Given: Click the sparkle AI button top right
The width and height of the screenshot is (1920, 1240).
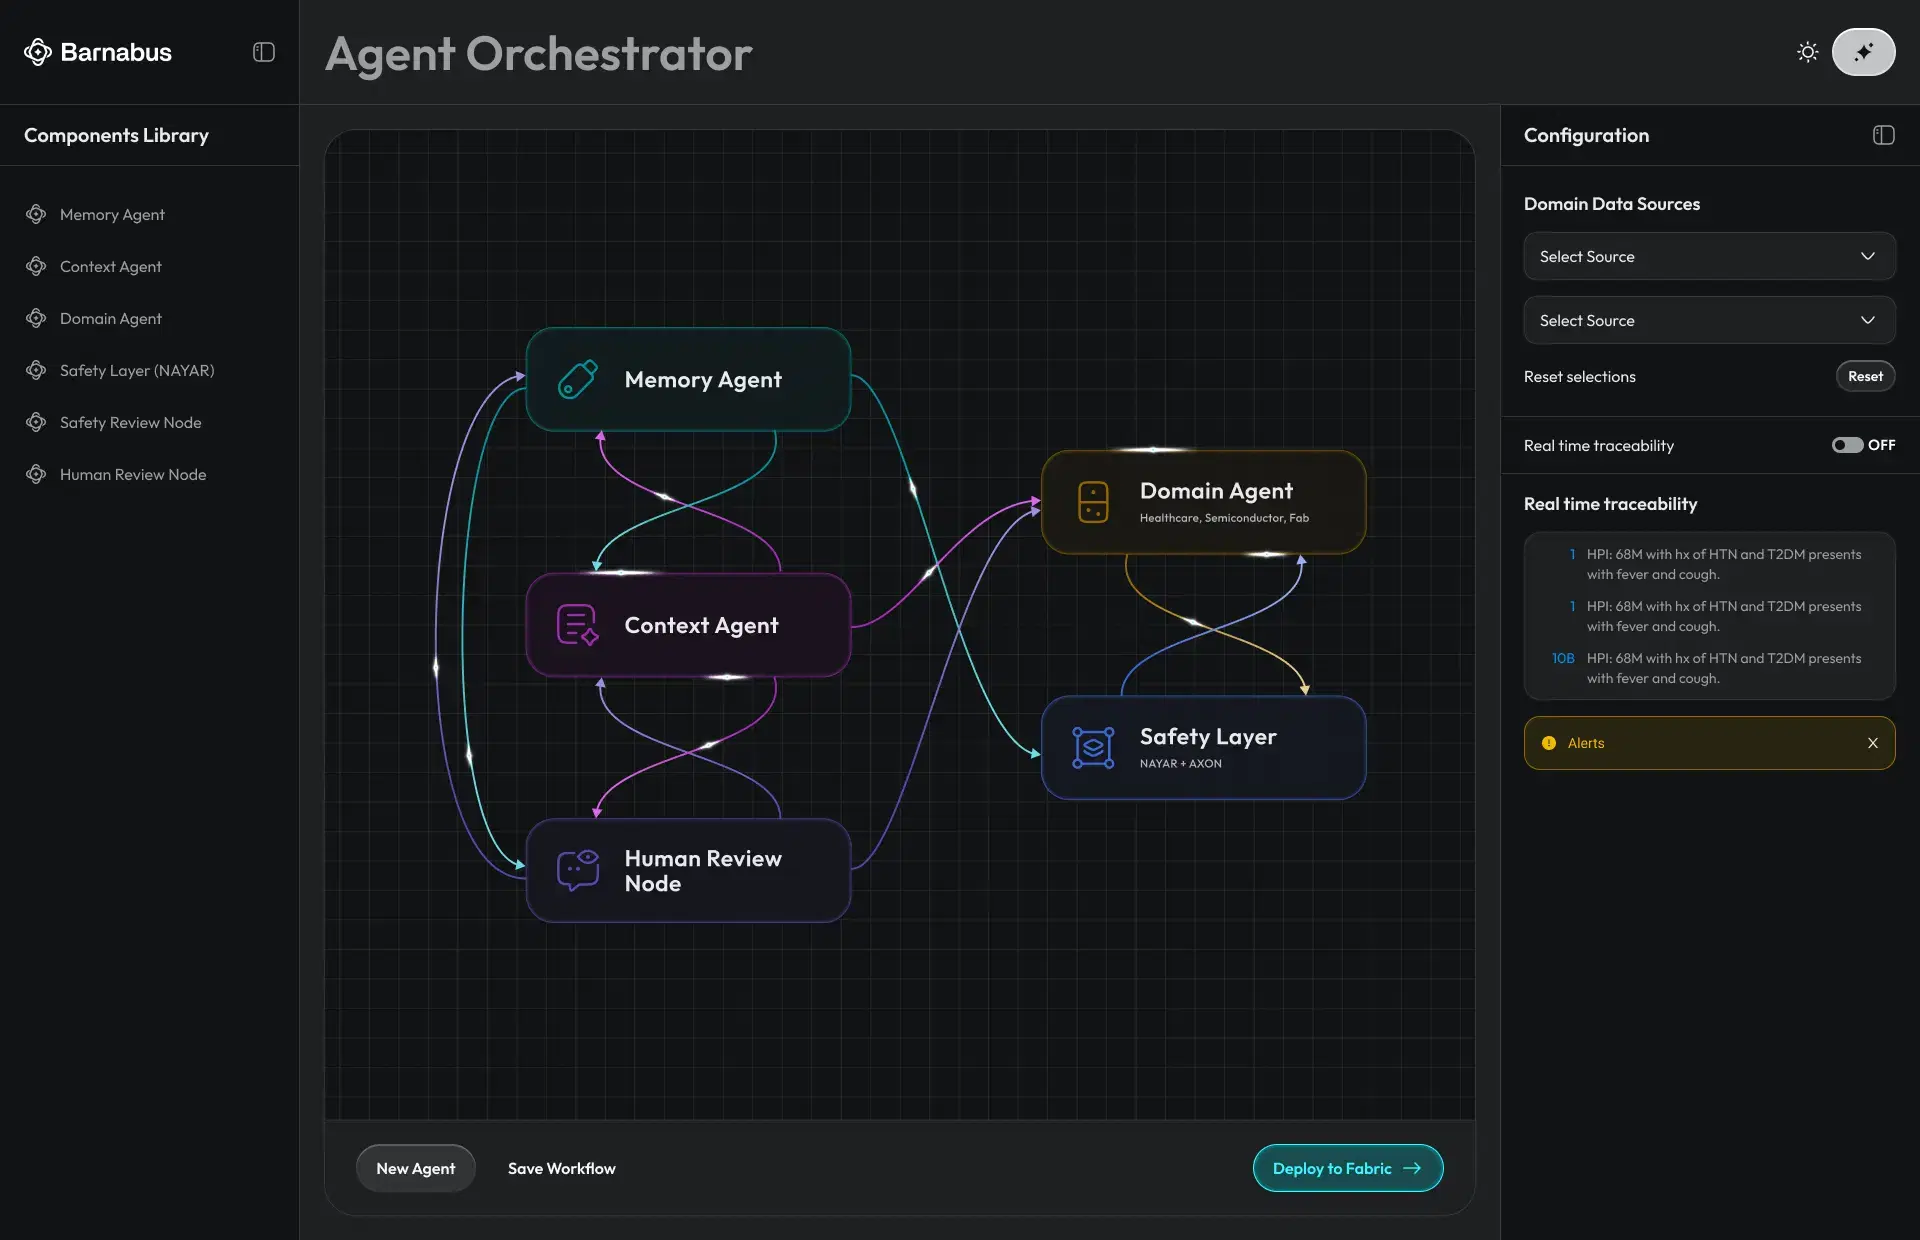Looking at the screenshot, I should [x=1864, y=52].
